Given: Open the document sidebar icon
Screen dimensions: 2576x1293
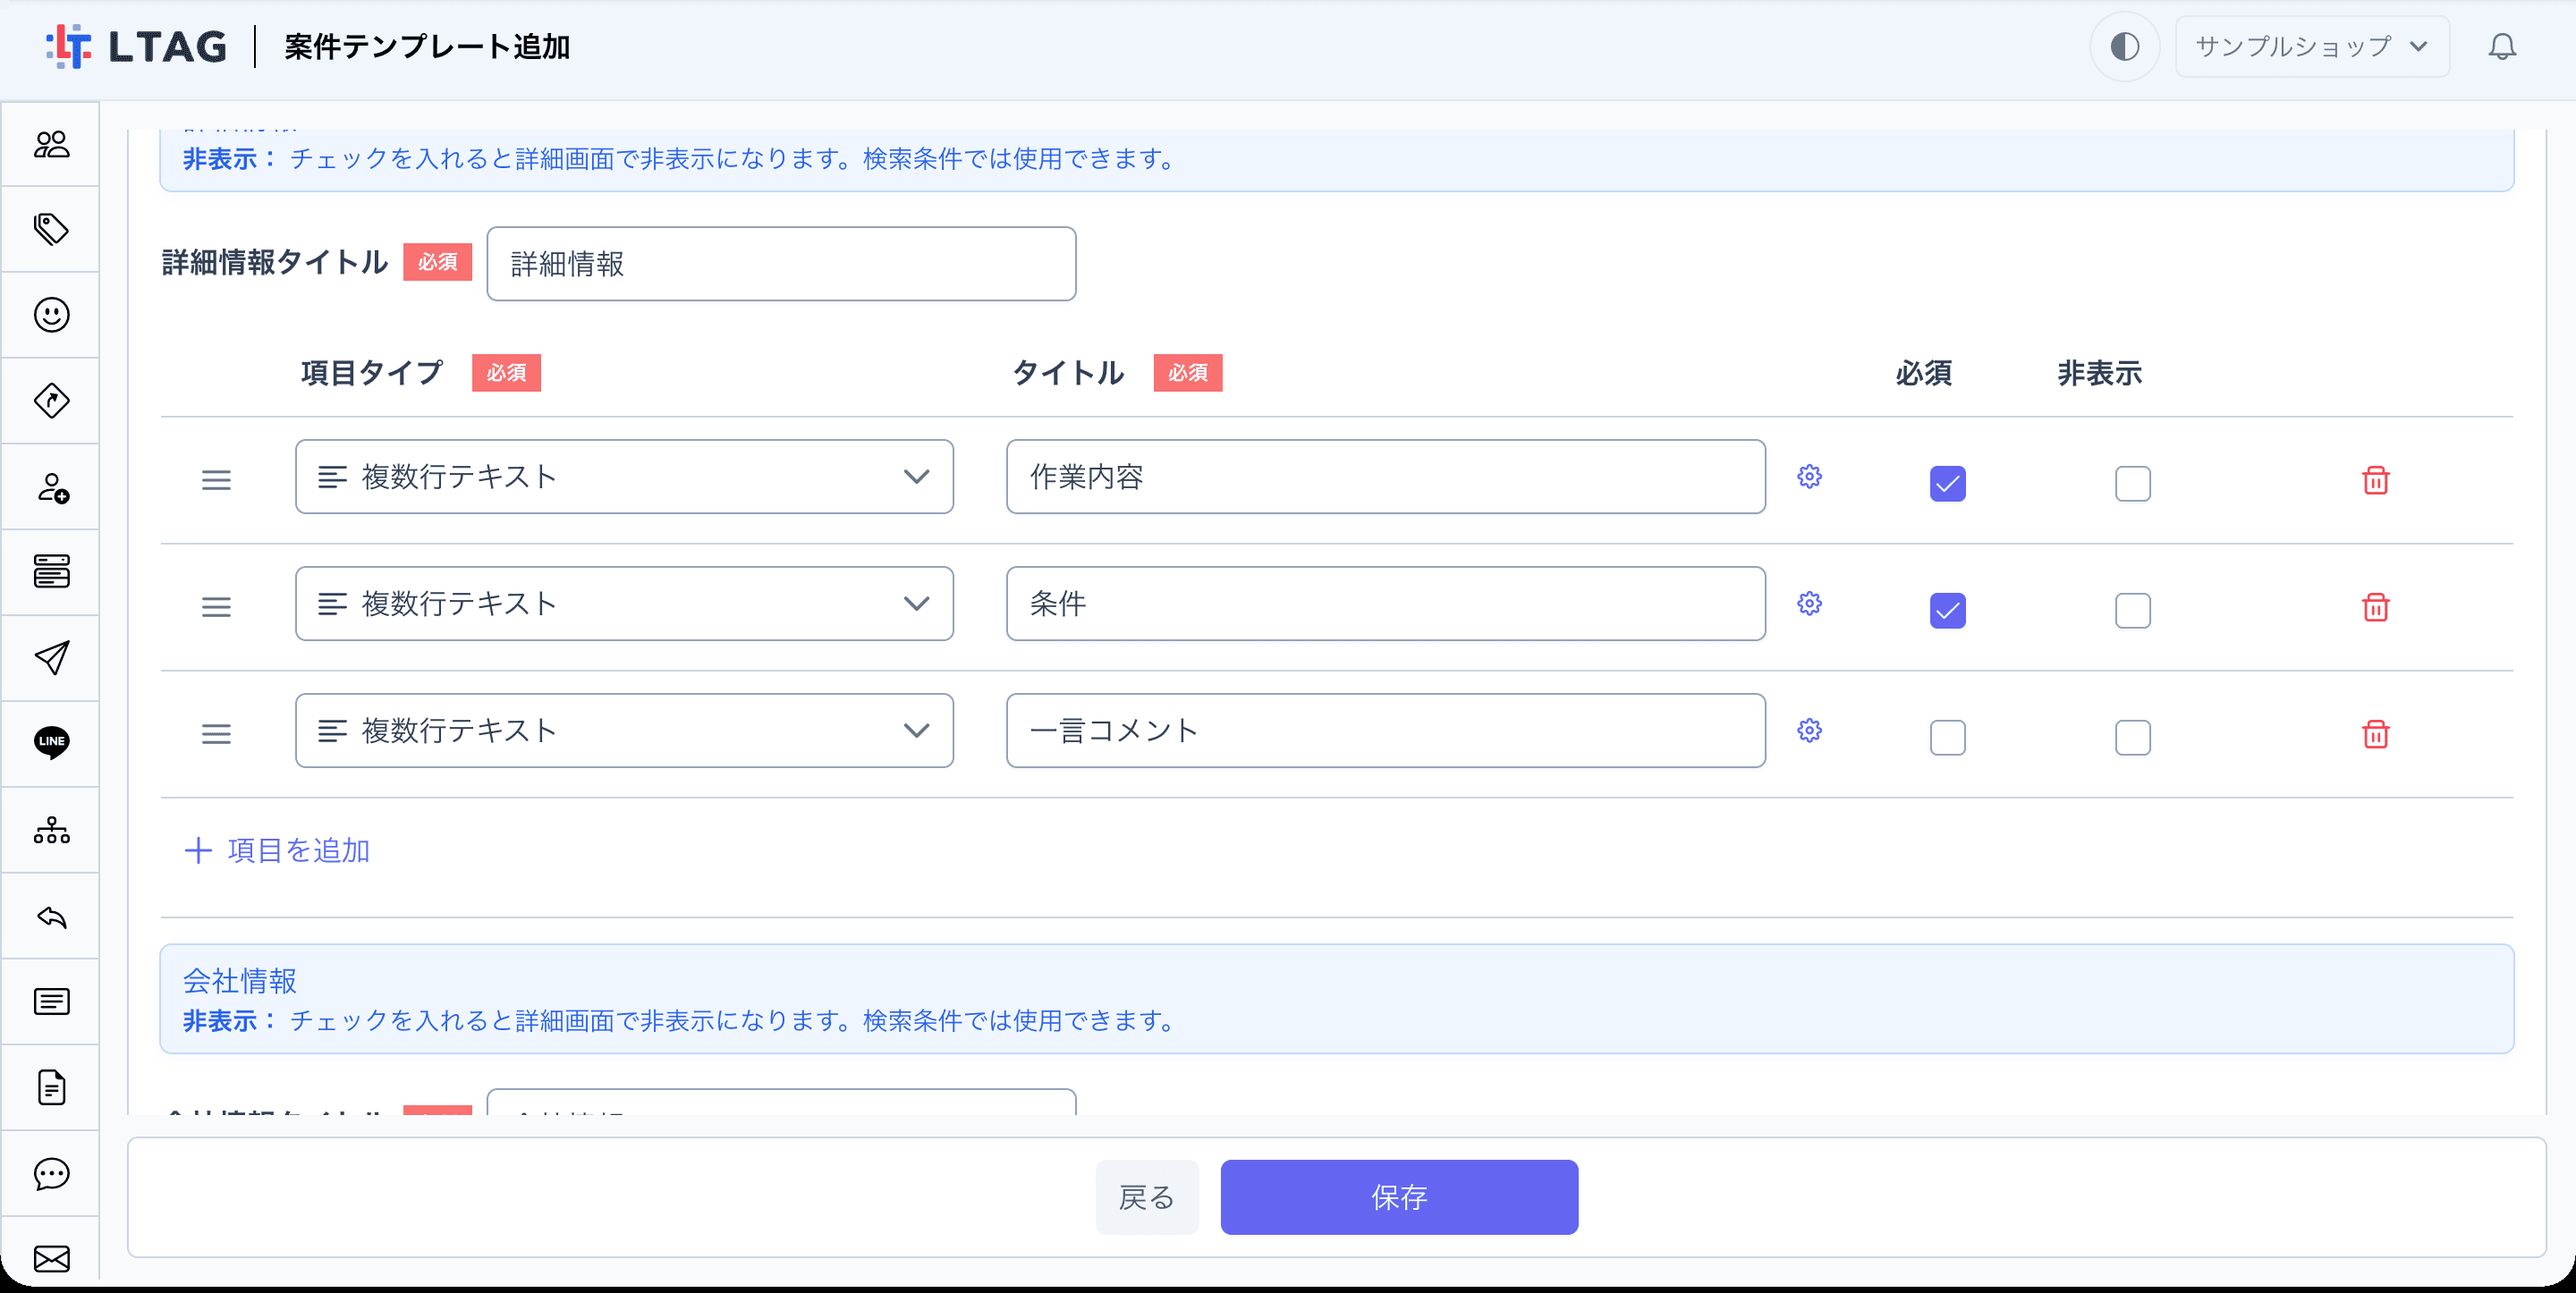Looking at the screenshot, I should coord(51,1088).
